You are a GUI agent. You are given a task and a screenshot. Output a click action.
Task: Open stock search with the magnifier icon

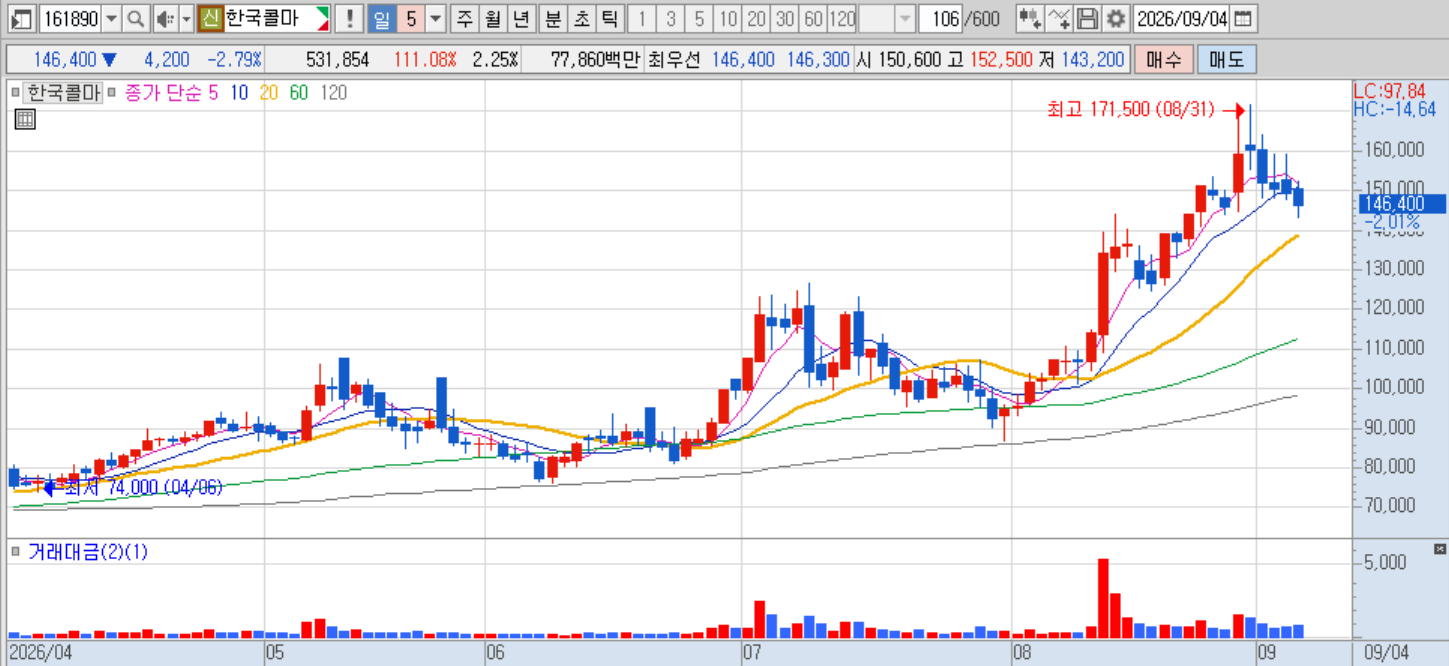point(135,18)
